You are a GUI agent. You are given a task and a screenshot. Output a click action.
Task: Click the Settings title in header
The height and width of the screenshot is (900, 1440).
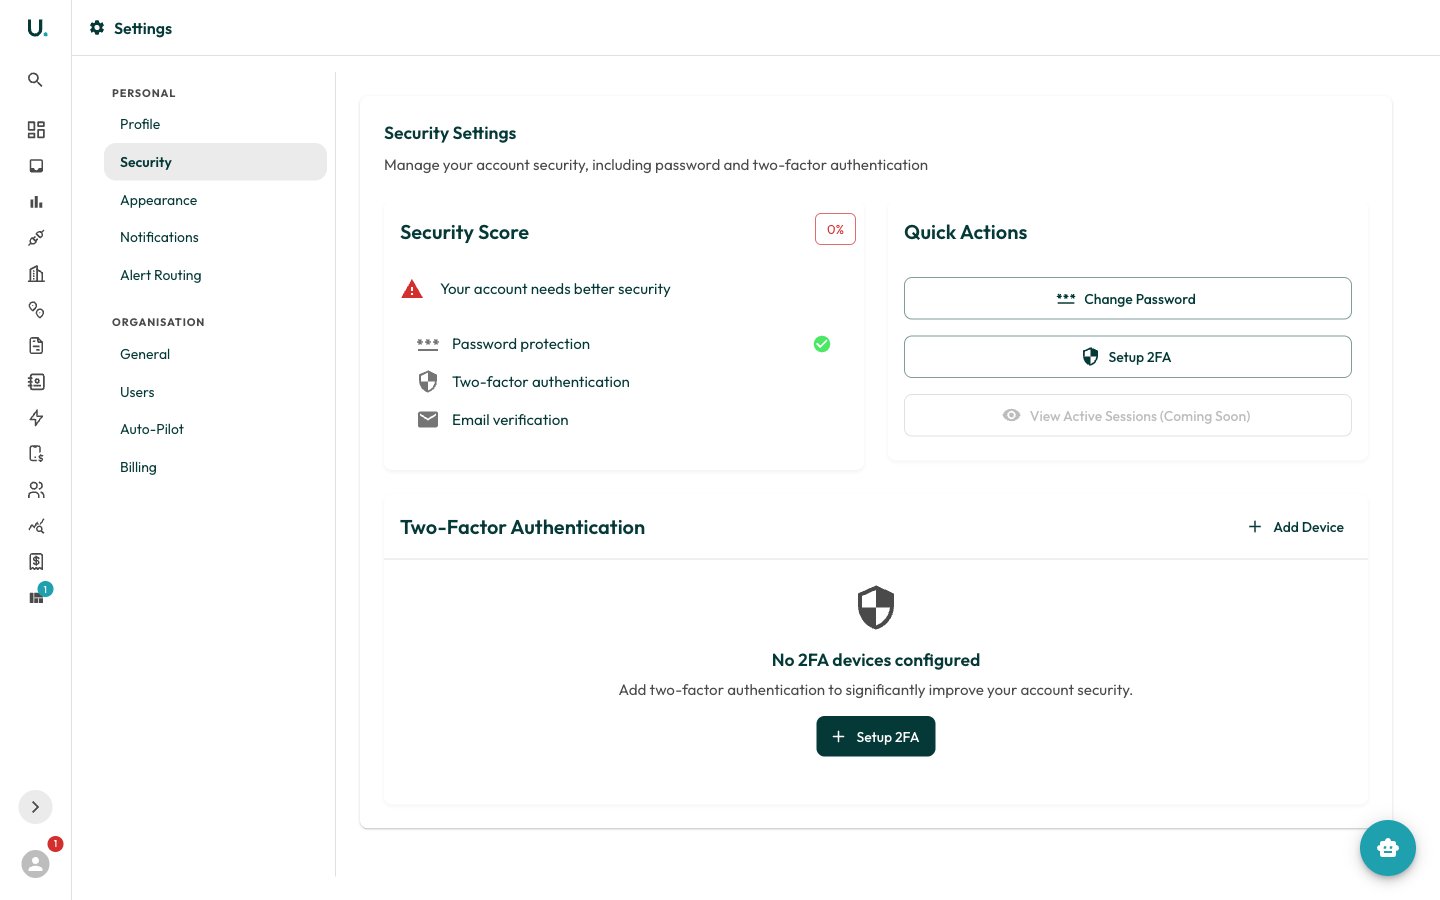coord(143,28)
